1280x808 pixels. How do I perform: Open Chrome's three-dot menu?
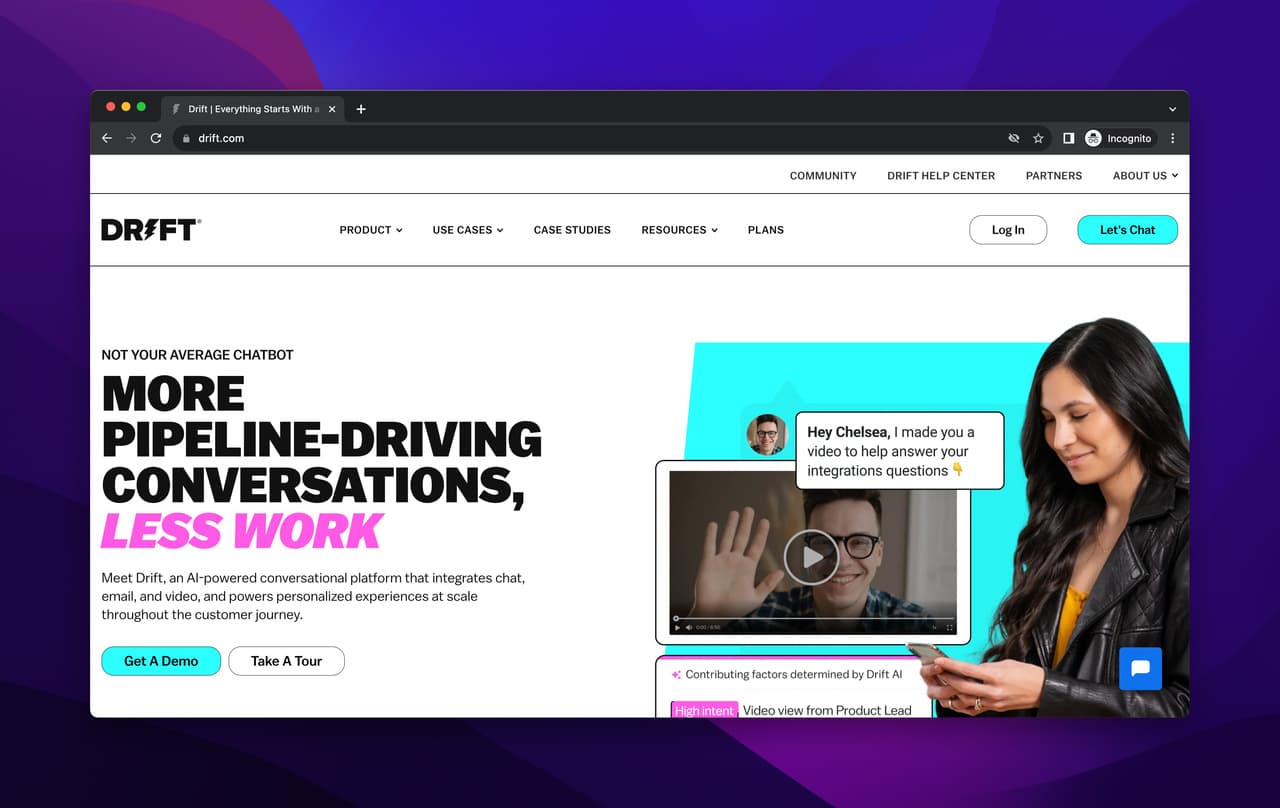[x=1173, y=138]
